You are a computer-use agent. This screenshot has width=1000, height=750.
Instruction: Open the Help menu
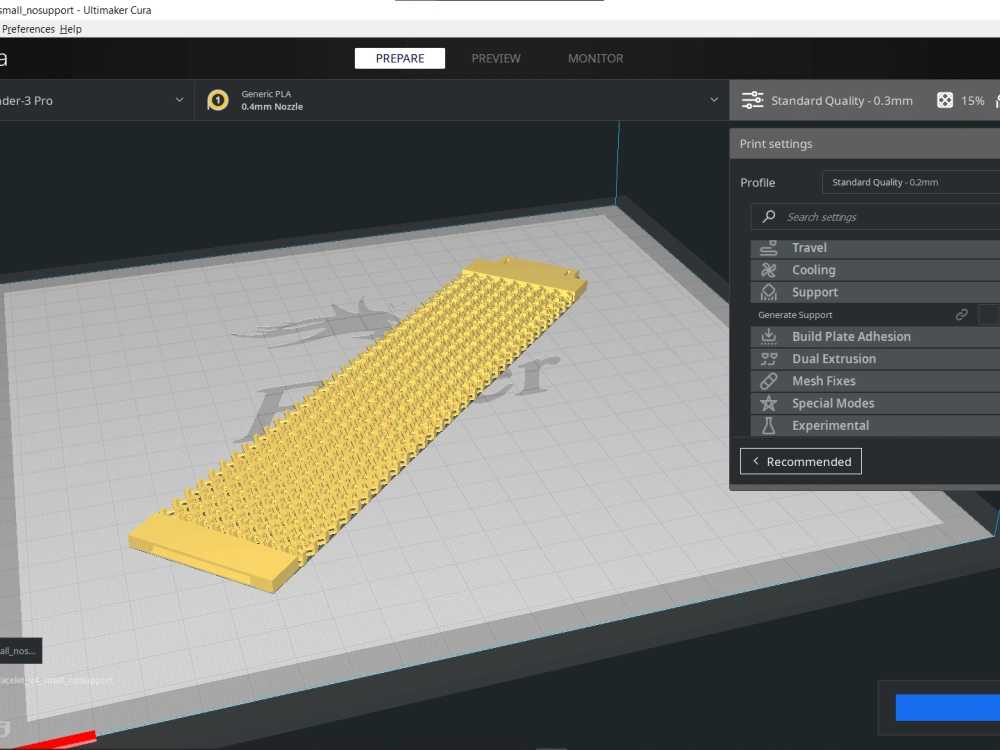click(71, 29)
